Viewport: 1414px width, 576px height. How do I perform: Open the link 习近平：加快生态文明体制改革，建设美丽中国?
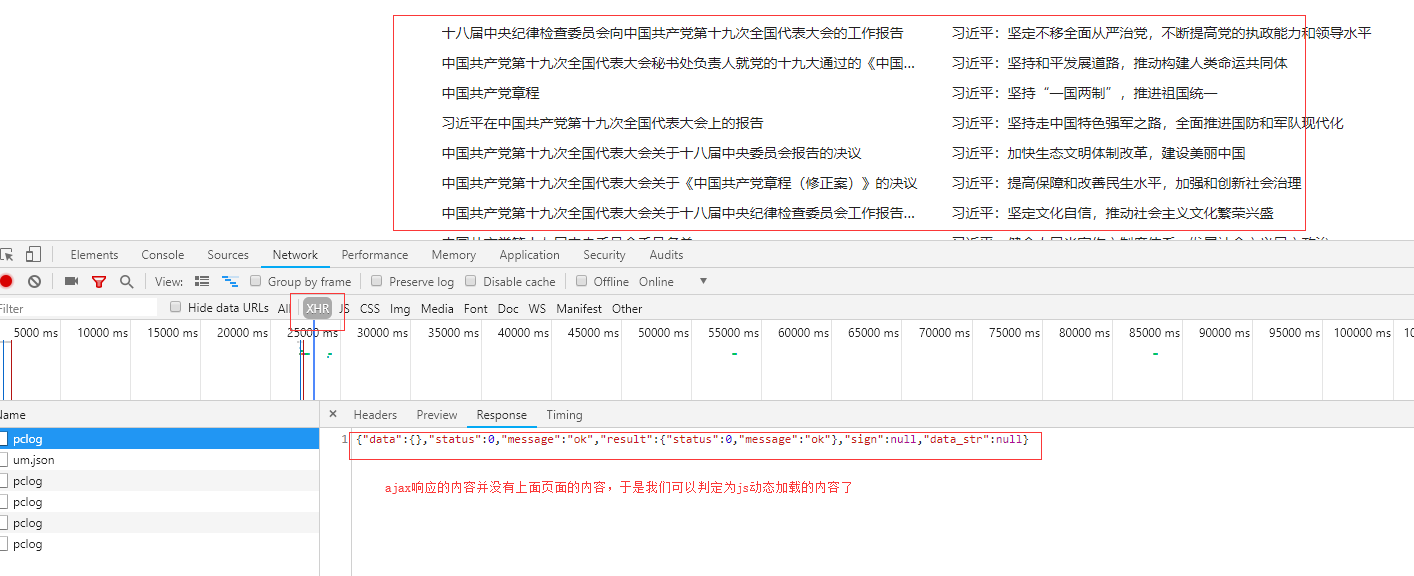1098,153
